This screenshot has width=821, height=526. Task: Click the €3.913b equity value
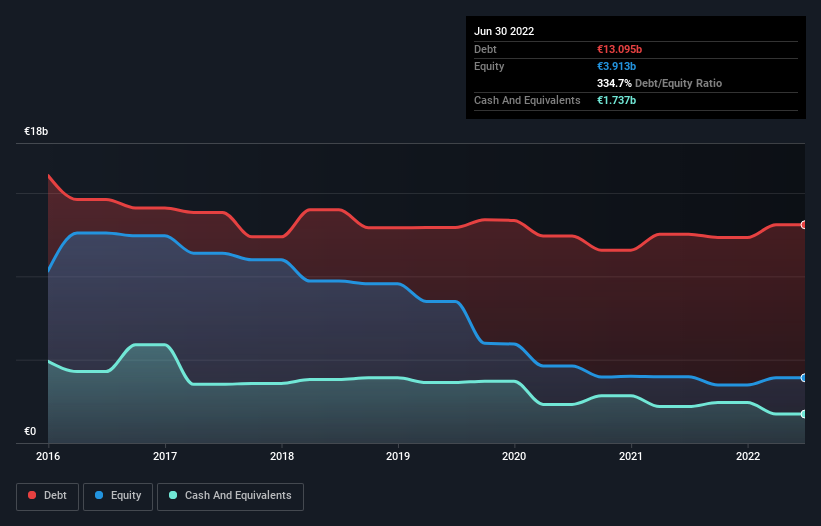click(616, 66)
